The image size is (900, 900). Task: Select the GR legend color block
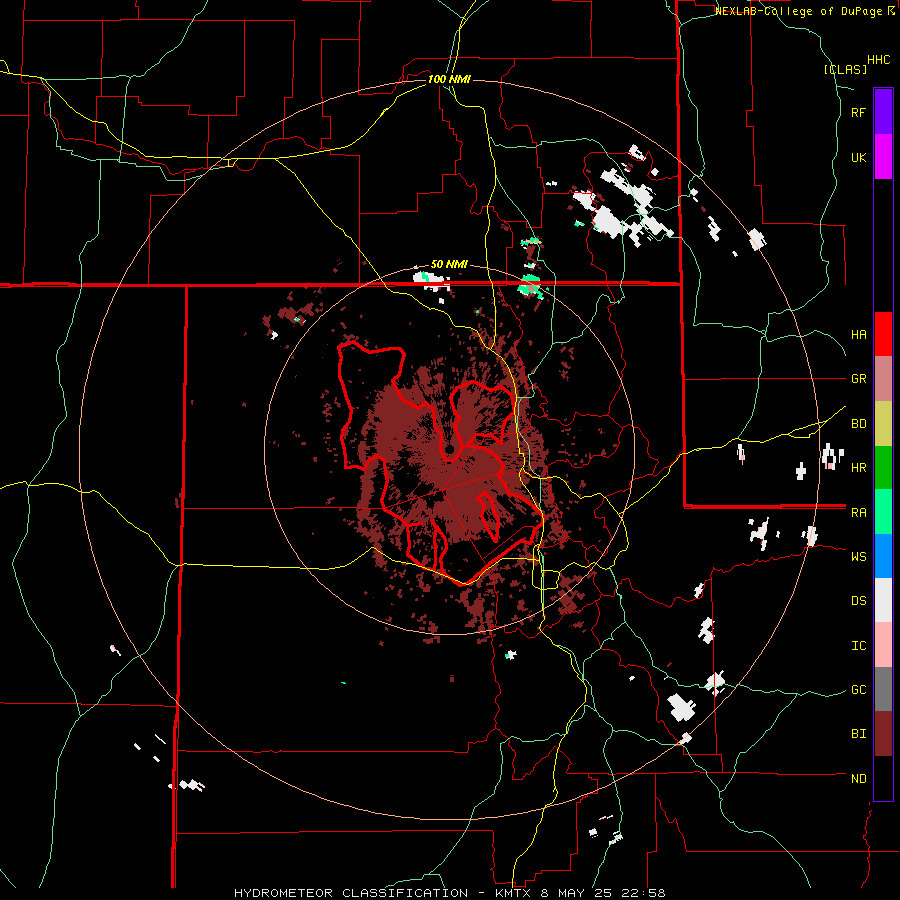pyautogui.click(x=883, y=378)
